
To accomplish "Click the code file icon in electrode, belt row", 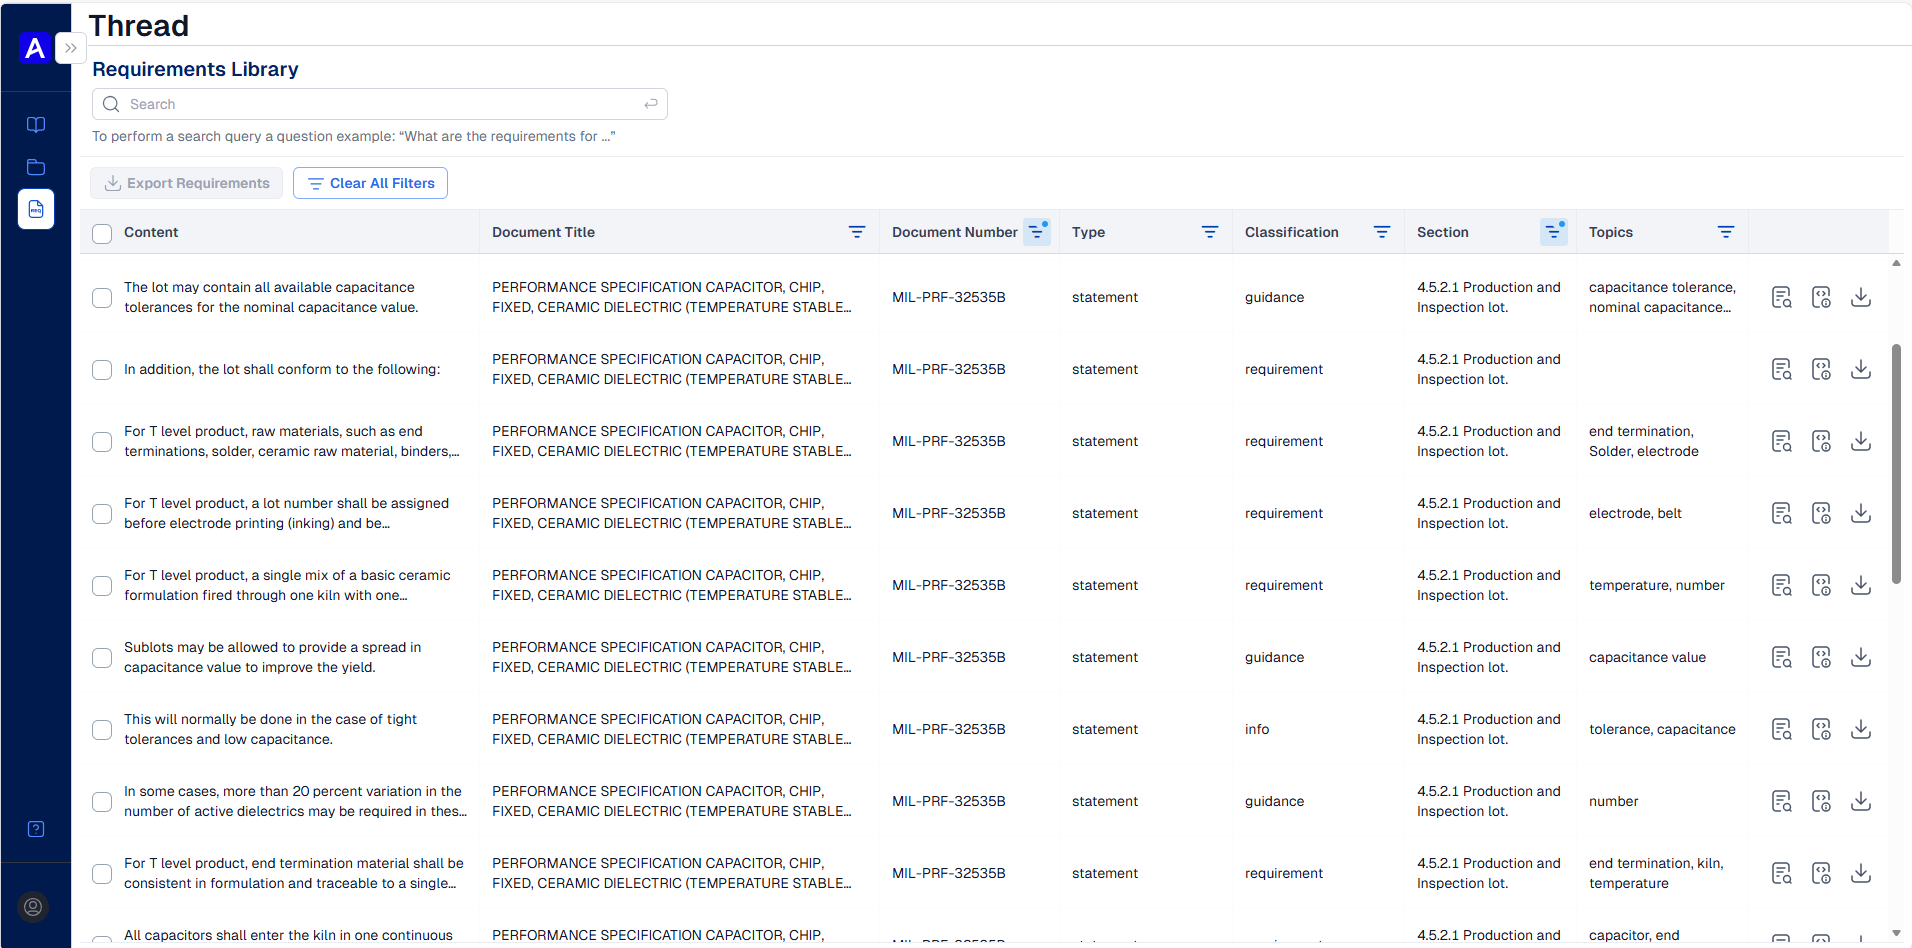I will click(1821, 513).
